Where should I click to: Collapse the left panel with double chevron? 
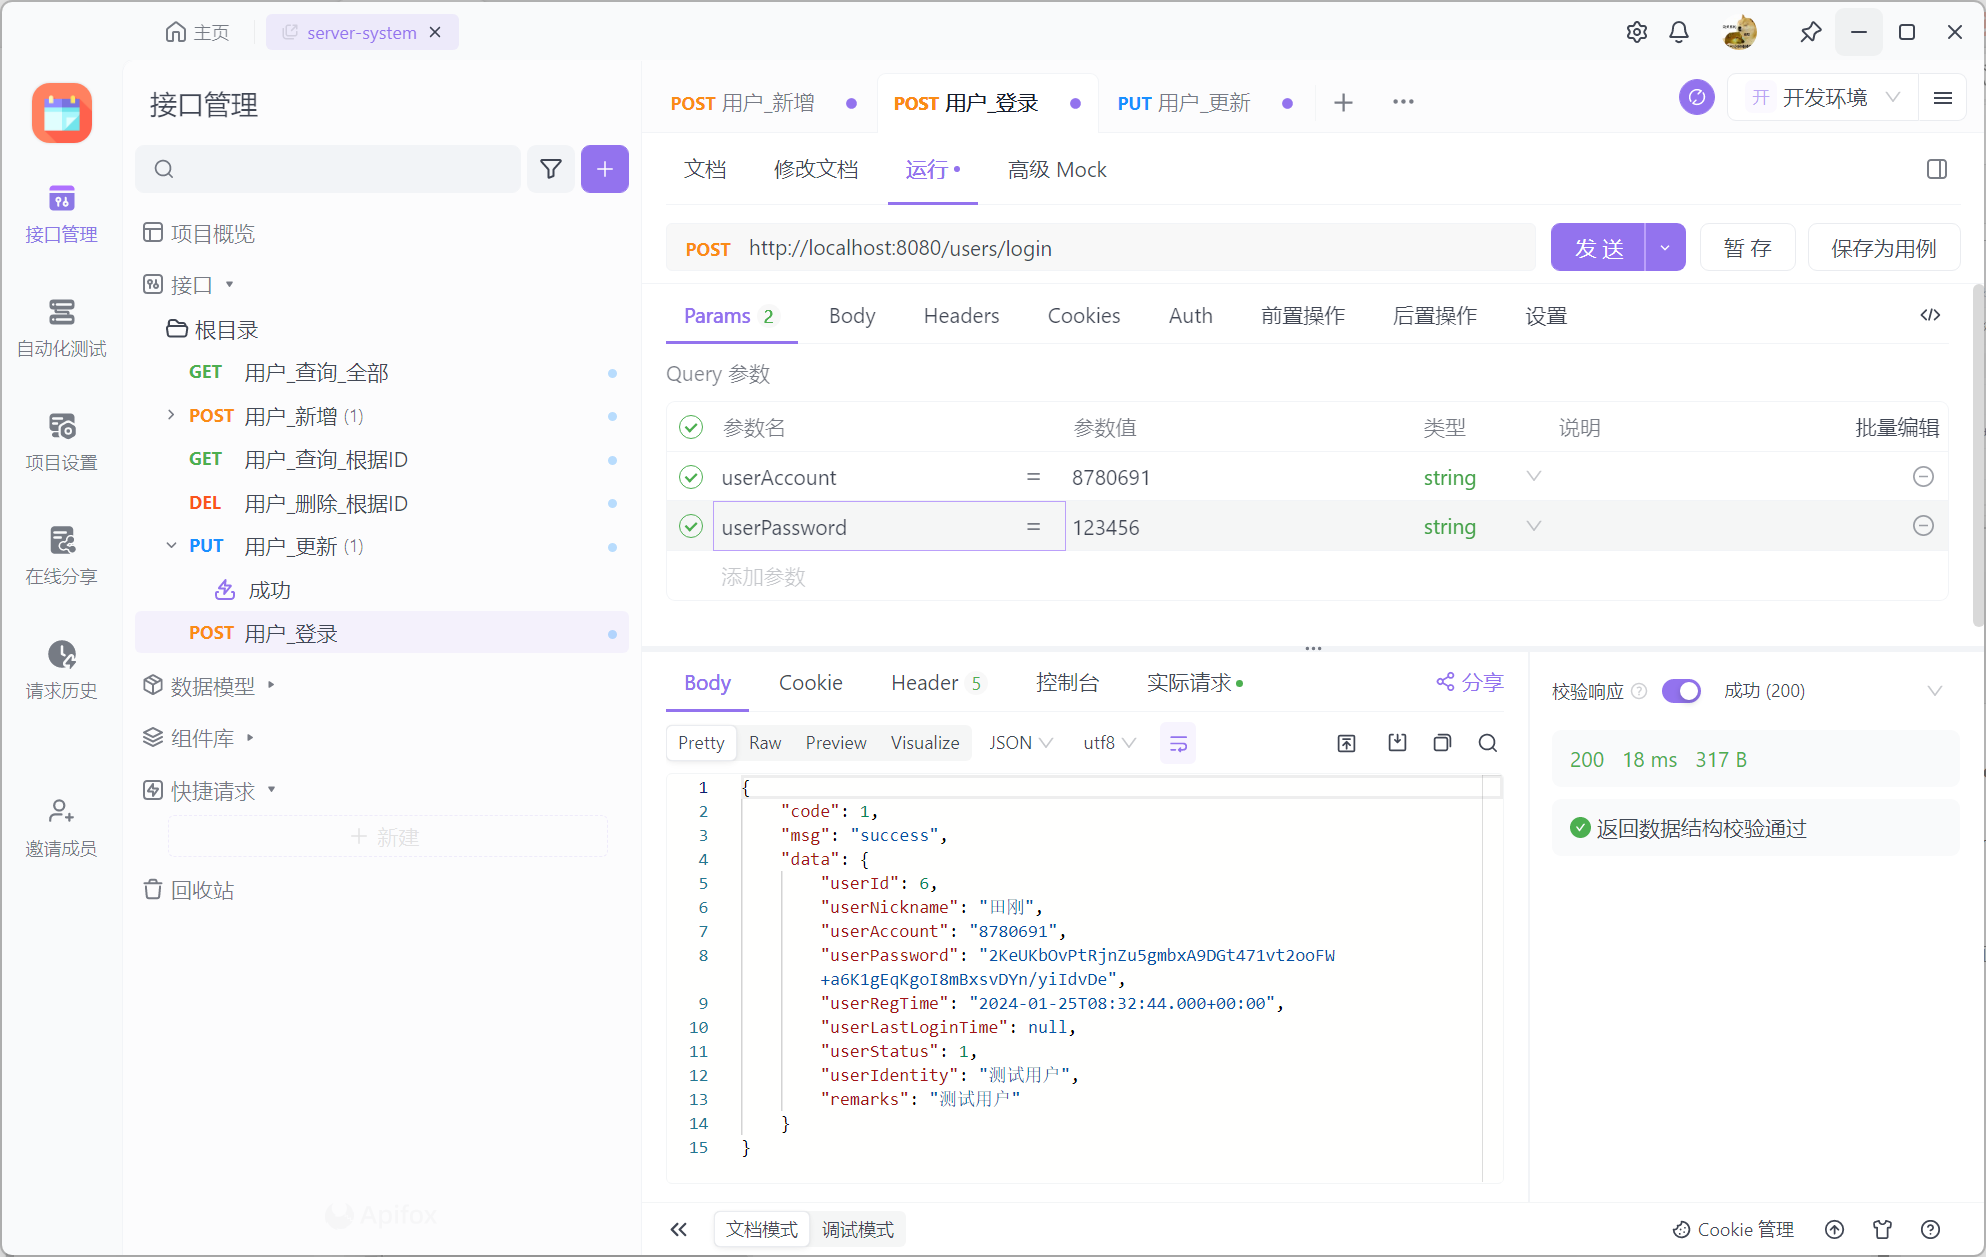click(679, 1230)
